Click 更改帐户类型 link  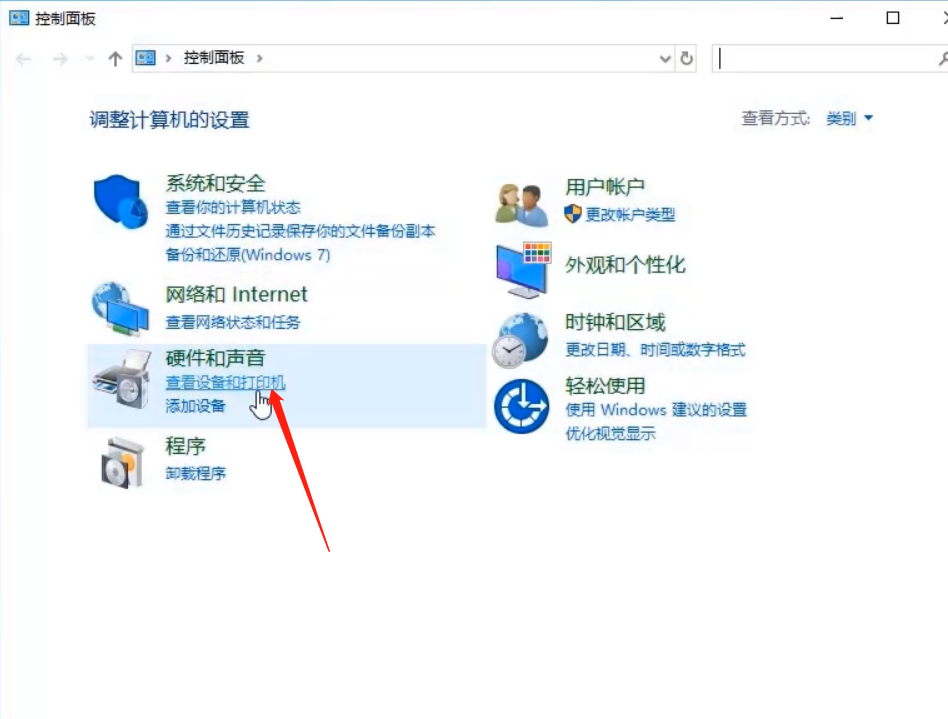[630, 214]
